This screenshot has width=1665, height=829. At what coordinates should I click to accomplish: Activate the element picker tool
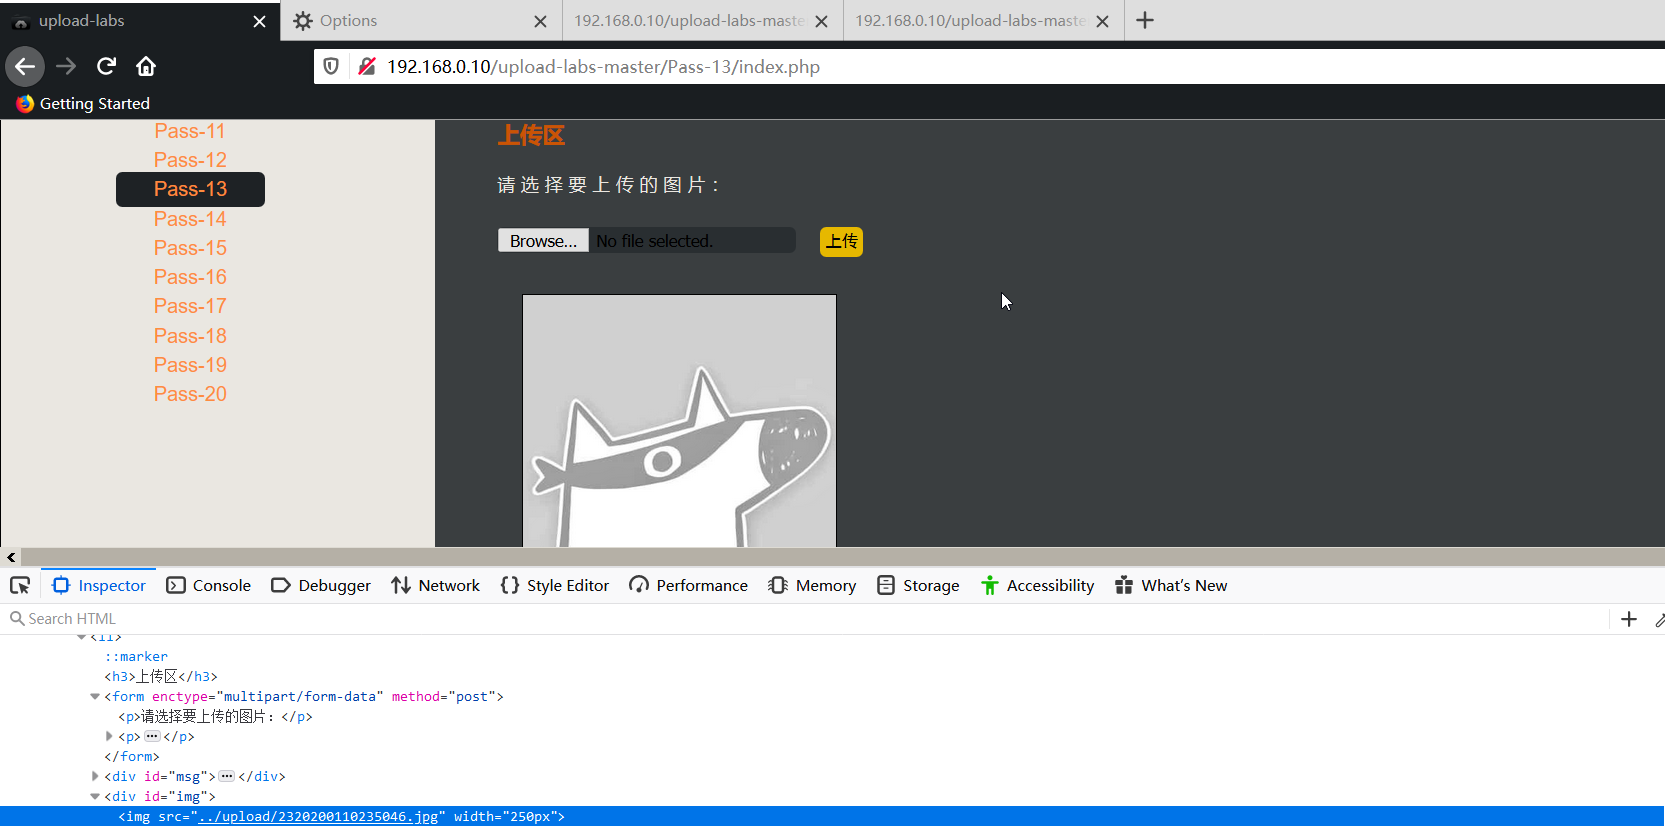[20, 586]
